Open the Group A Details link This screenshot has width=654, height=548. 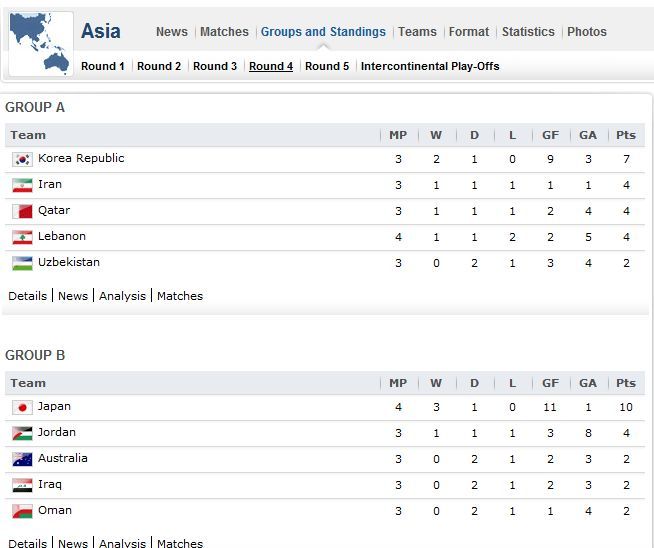tap(28, 296)
